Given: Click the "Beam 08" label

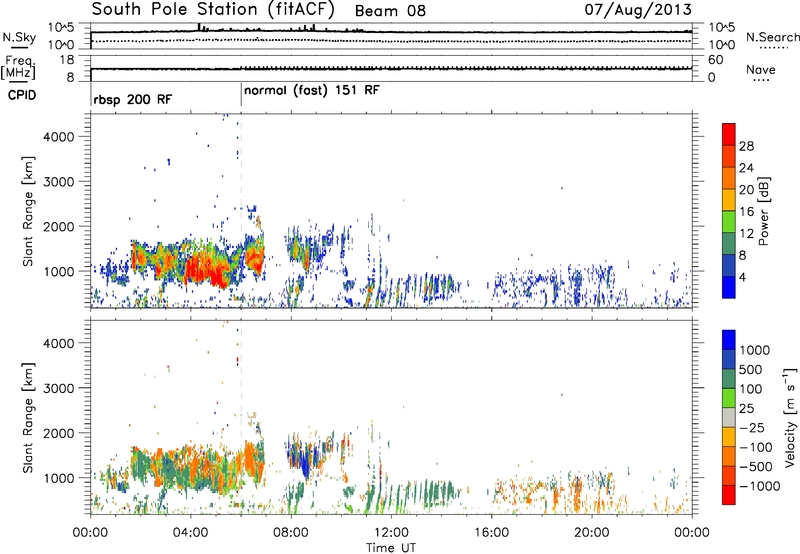Looking at the screenshot, I should pyautogui.click(x=390, y=11).
